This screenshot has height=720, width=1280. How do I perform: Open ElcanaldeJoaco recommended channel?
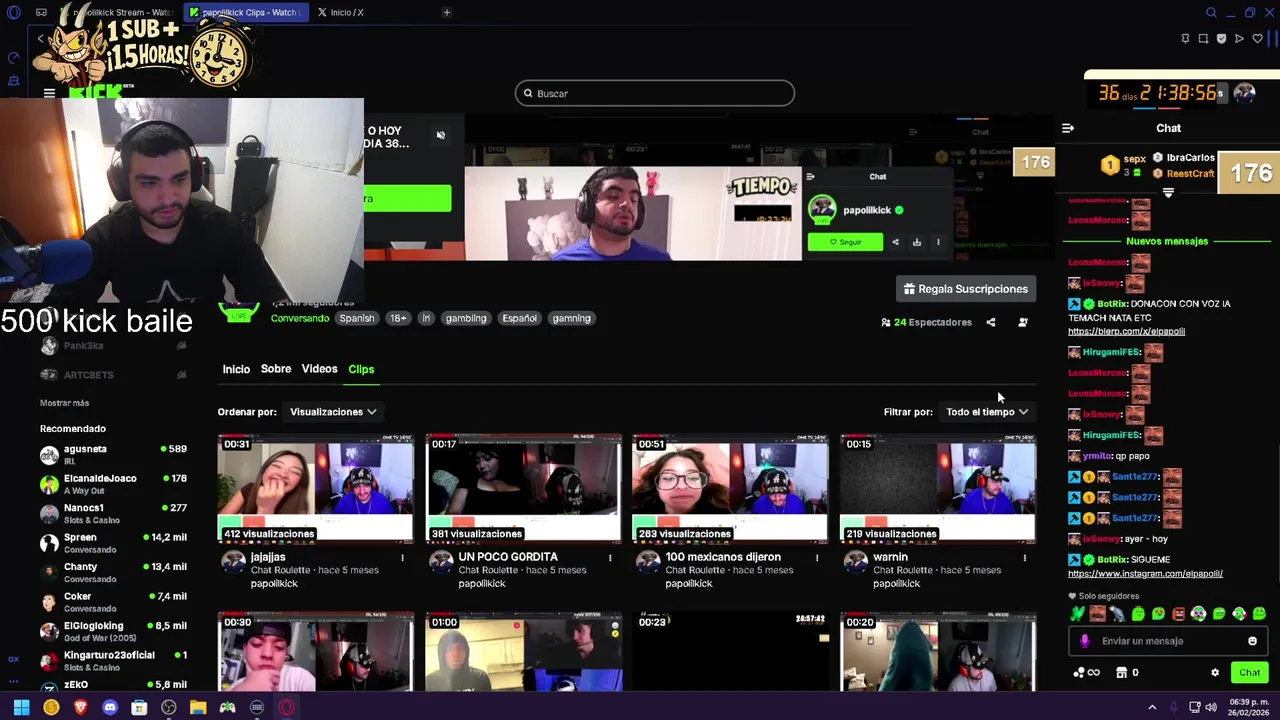click(113, 484)
